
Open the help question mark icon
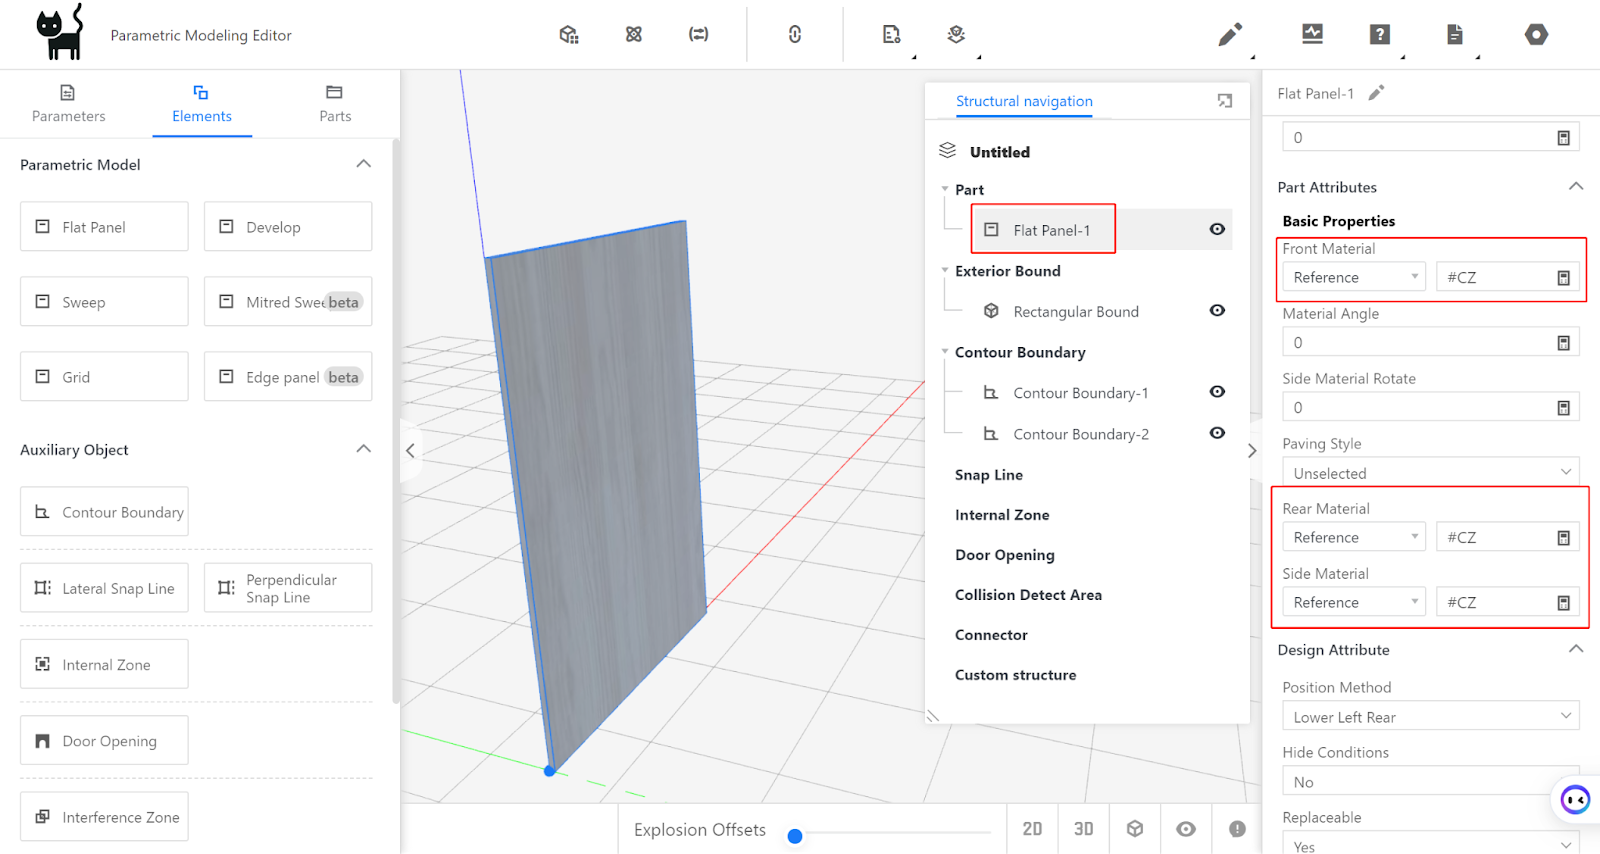click(x=1379, y=35)
